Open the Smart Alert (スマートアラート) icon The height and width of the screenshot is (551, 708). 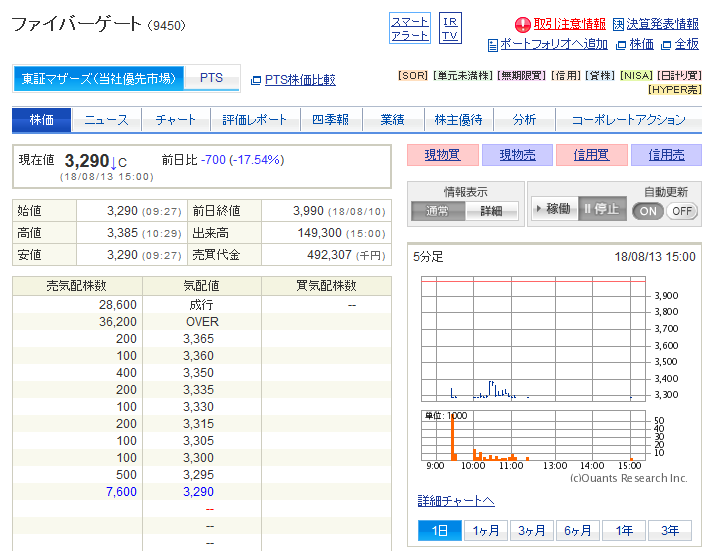409,28
